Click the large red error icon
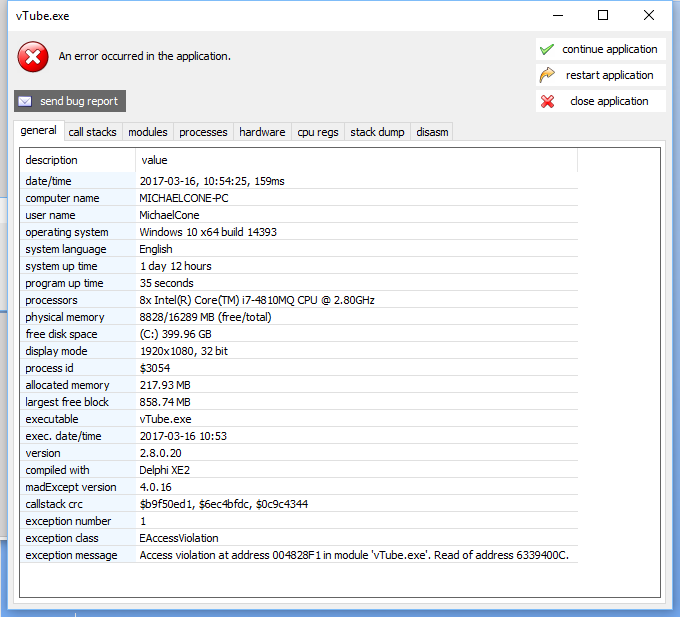This screenshot has width=680, height=617. [x=33, y=56]
